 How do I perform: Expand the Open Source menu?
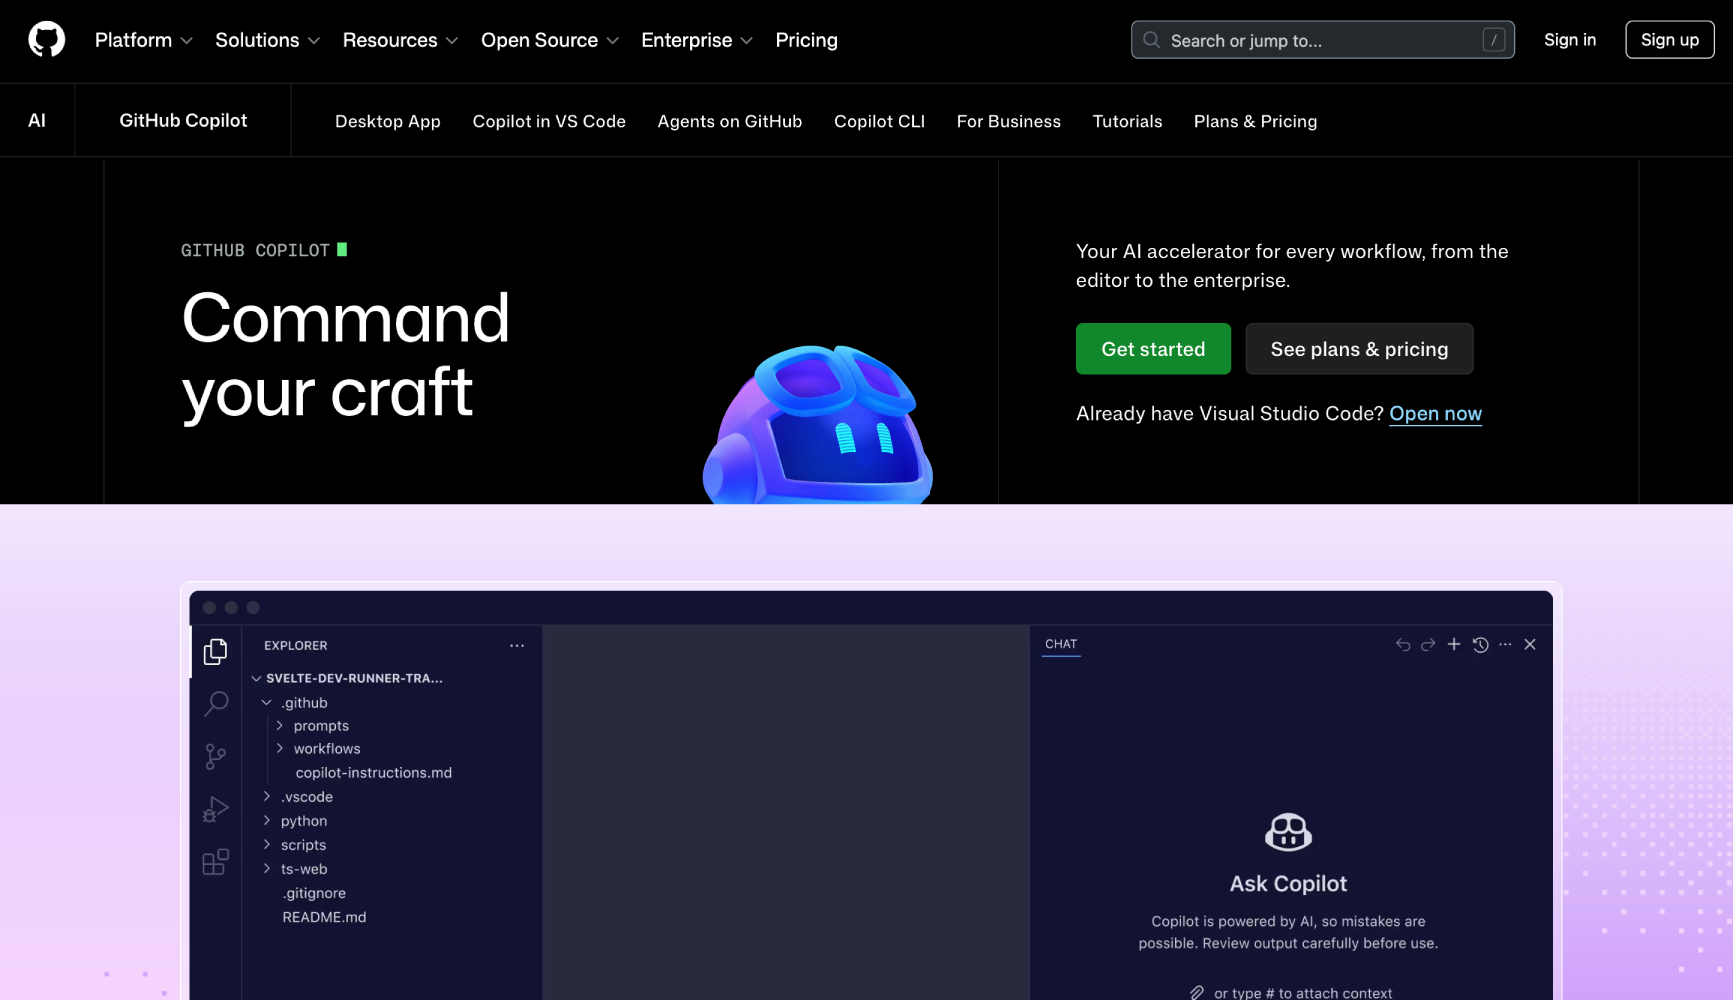550,40
